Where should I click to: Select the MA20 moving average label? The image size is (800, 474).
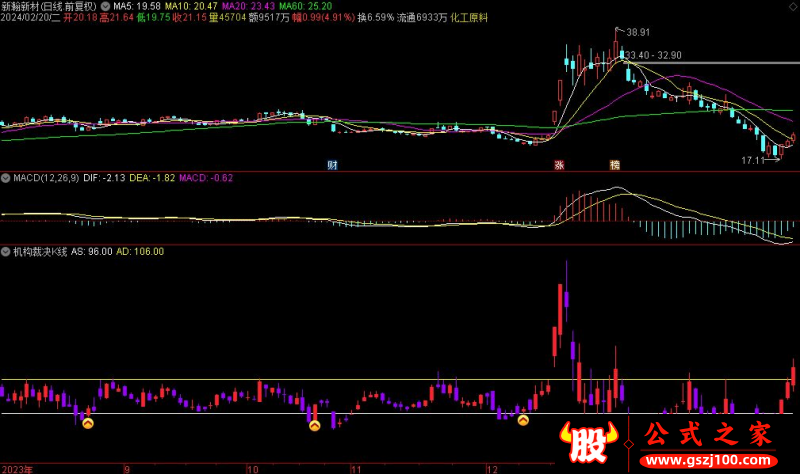click(246, 6)
